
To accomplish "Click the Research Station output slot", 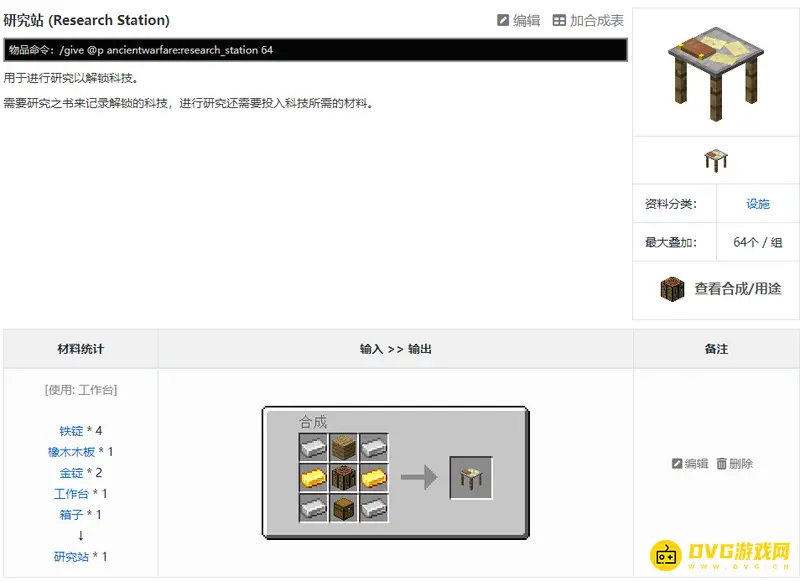I will point(471,478).
